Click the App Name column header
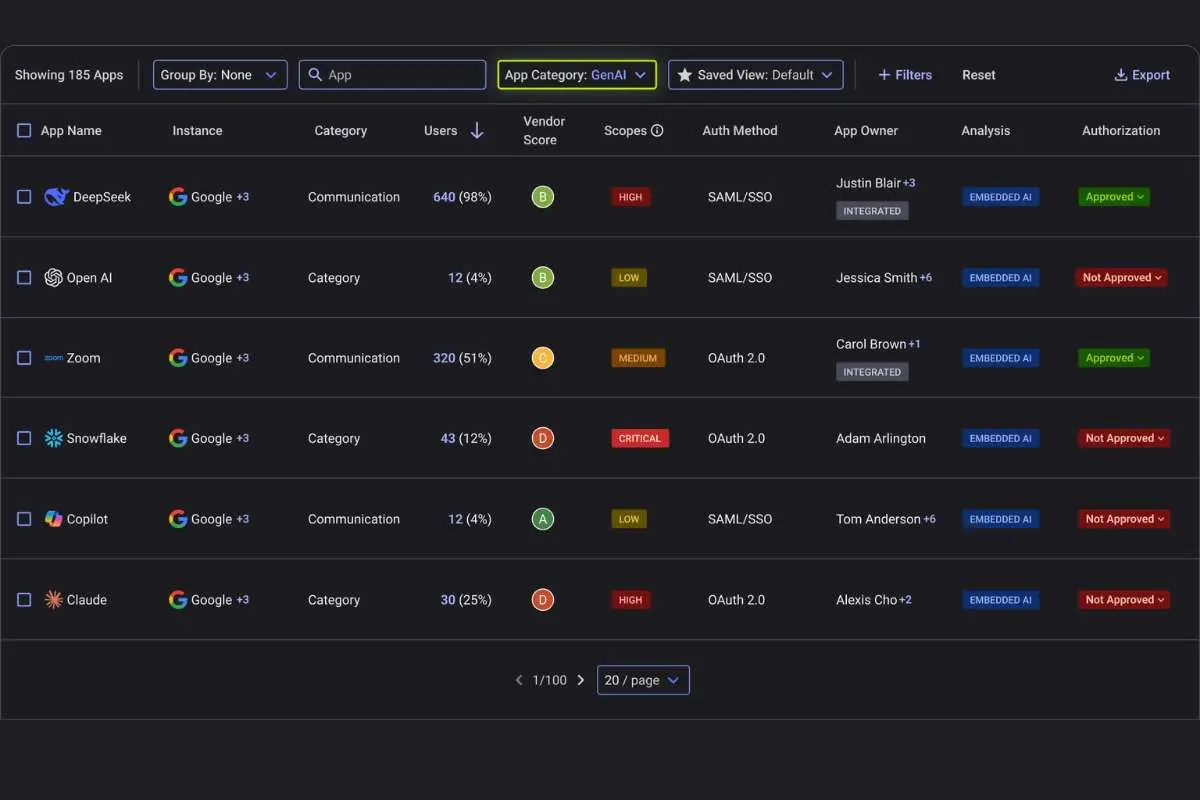This screenshot has height=800, width=1200. 71,131
